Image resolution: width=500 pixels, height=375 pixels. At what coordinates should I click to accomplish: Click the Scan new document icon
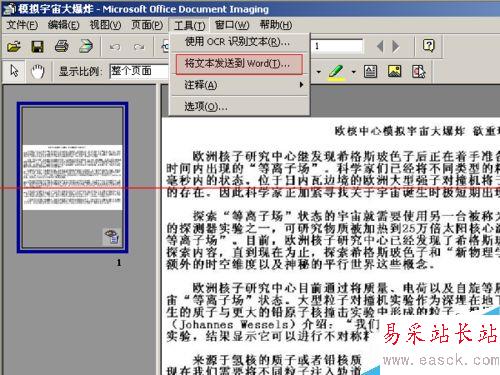(x=86, y=46)
